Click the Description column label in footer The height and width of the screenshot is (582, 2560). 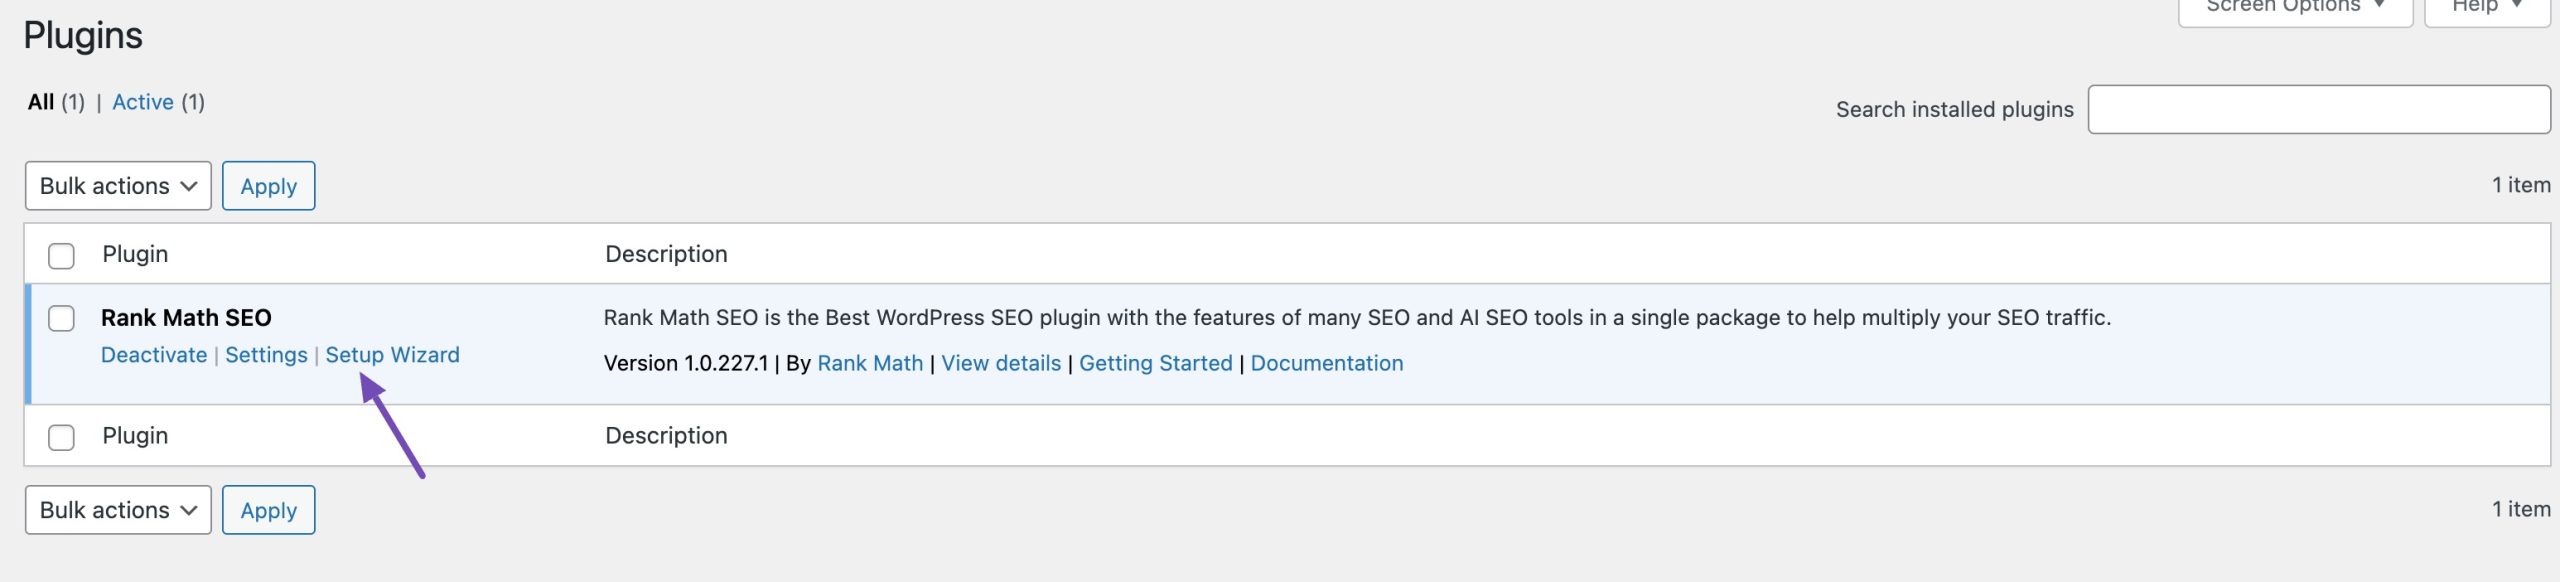tap(666, 436)
